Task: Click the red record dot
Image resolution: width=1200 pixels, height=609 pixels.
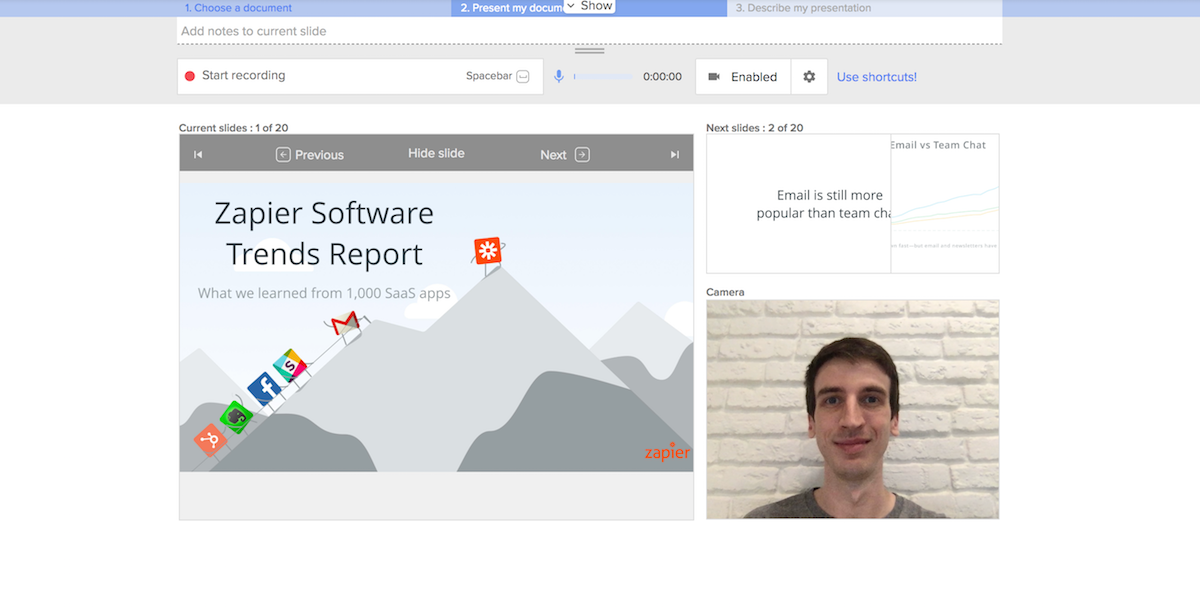Action: [x=190, y=76]
